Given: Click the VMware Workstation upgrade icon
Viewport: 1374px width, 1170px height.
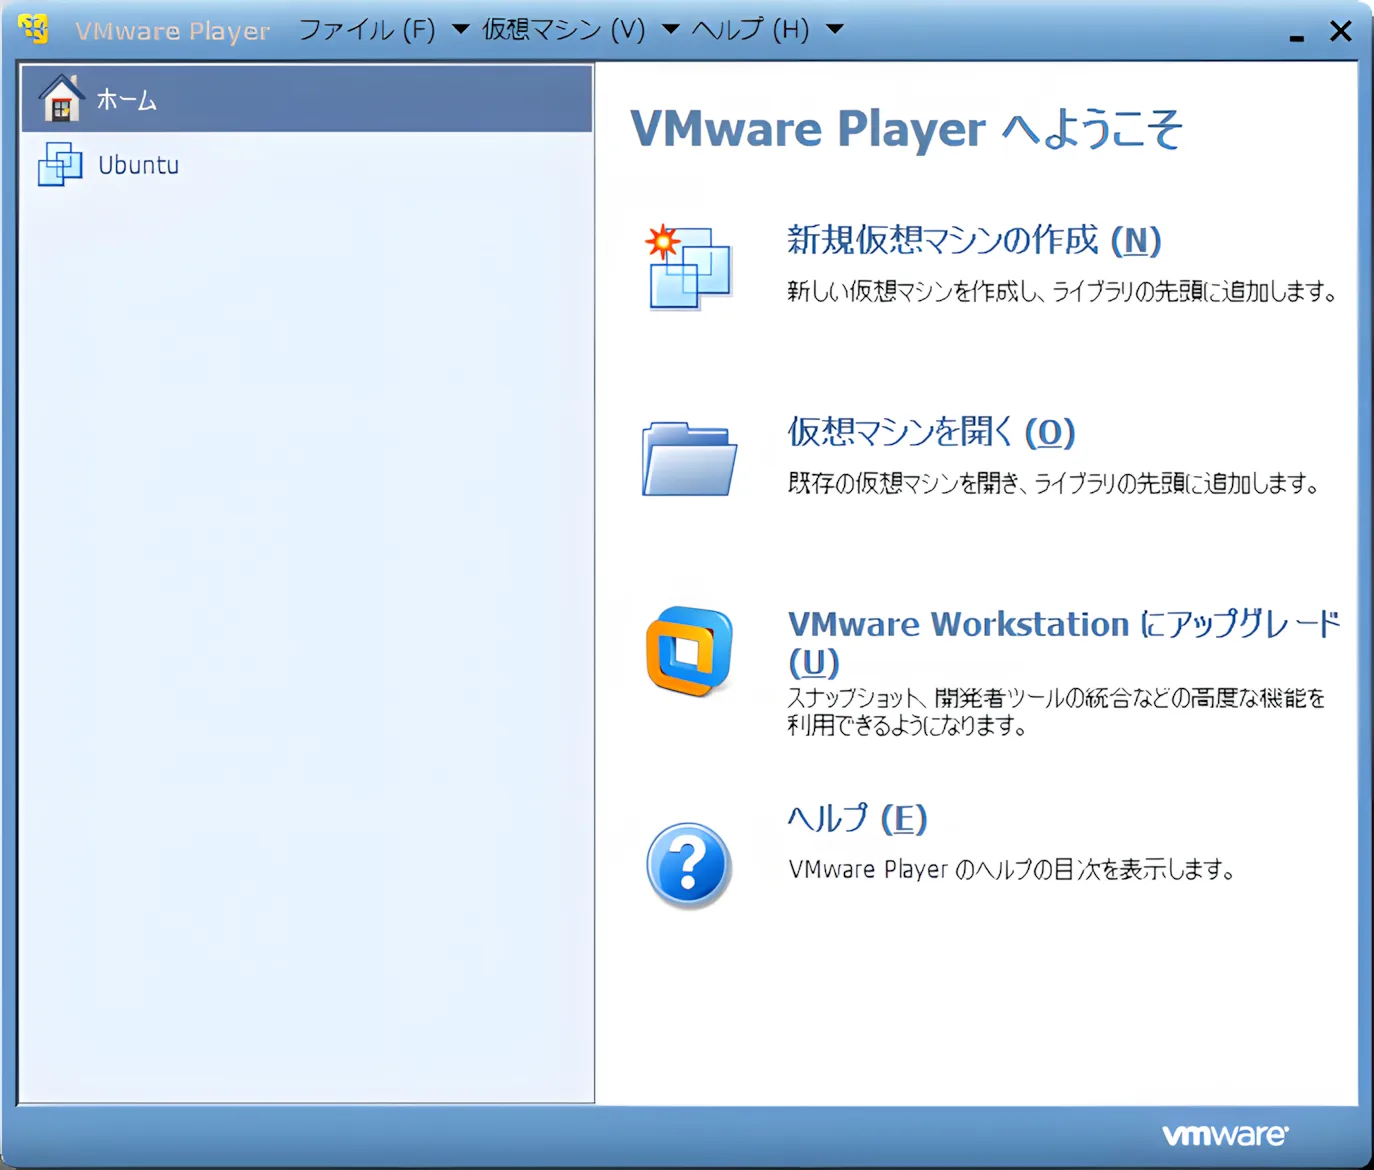Looking at the screenshot, I should point(688,651).
